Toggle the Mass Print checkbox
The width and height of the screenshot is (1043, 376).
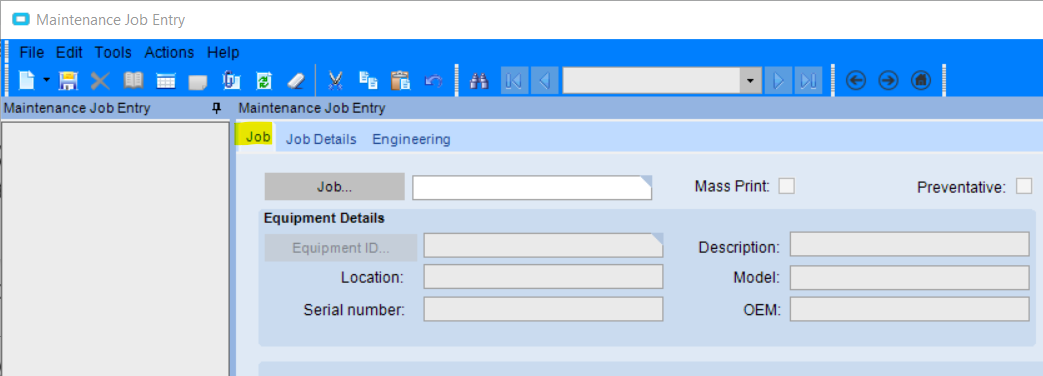coord(787,186)
